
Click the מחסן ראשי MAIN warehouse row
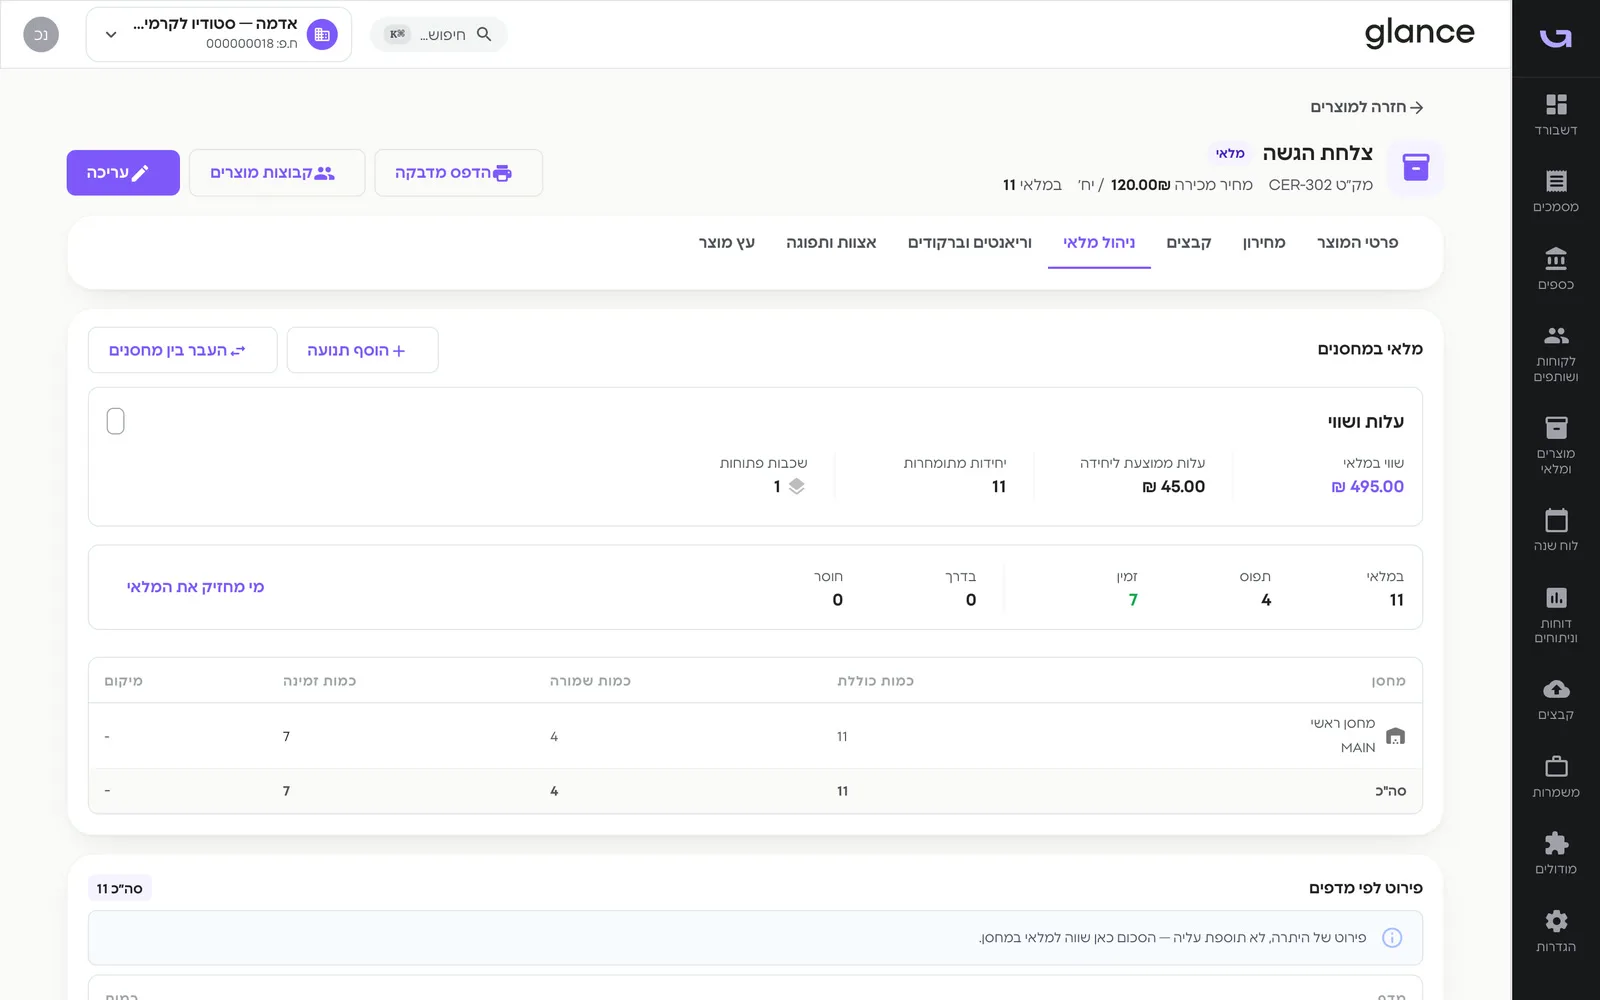[755, 736]
